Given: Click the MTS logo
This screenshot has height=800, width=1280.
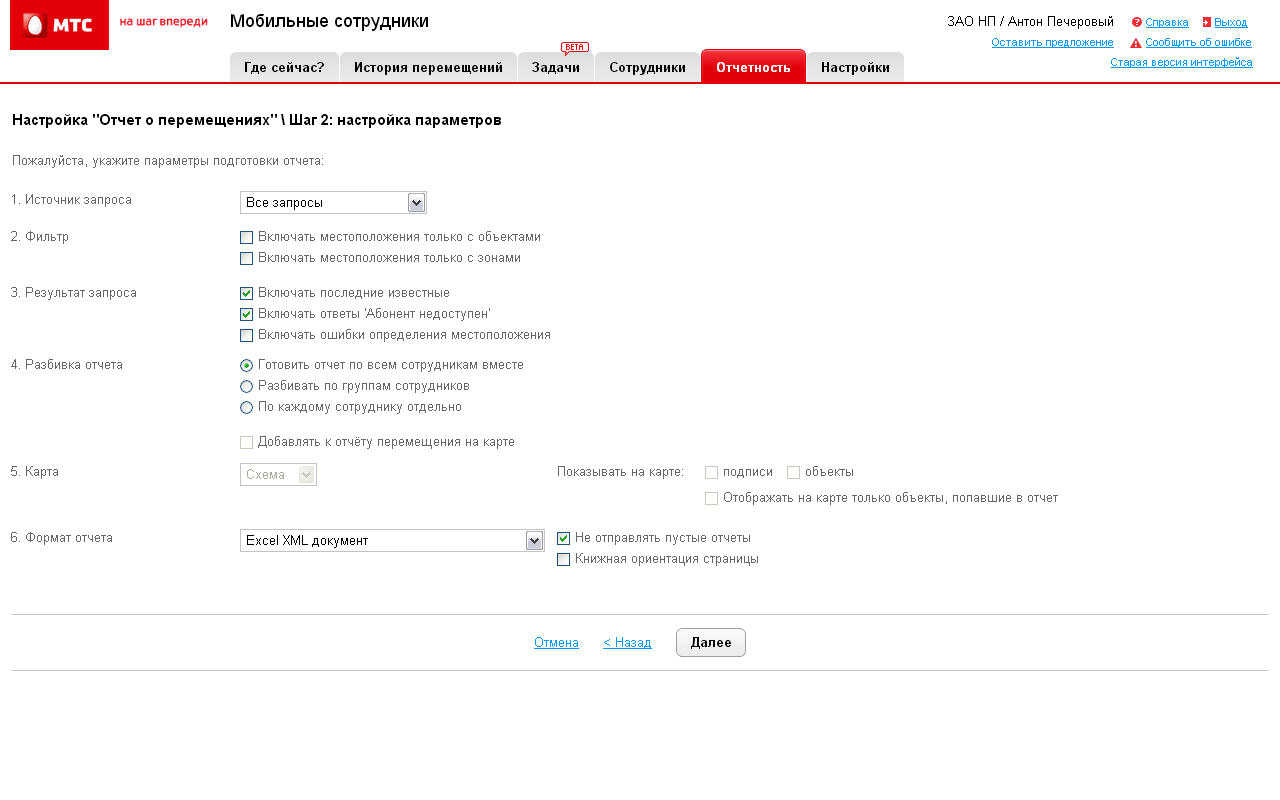Looking at the screenshot, I should [59, 25].
